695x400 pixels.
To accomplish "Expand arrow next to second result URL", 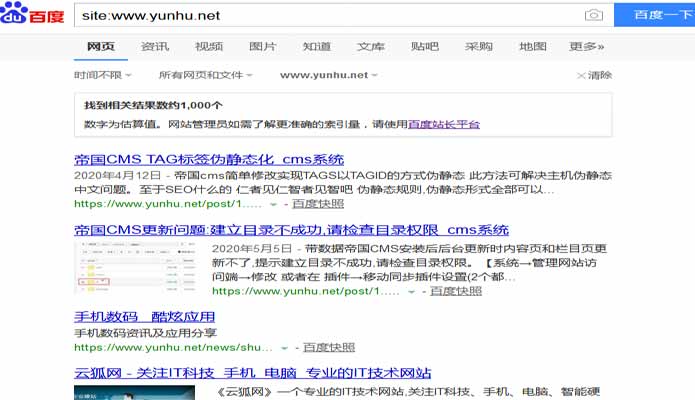I will click(411, 292).
